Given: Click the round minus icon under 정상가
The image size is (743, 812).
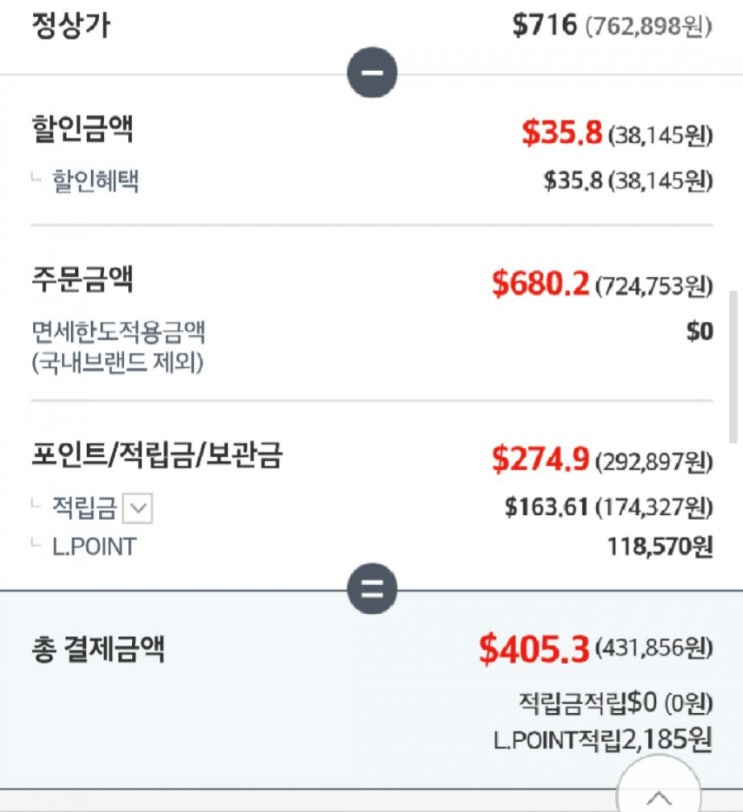Looking at the screenshot, I should [372, 72].
